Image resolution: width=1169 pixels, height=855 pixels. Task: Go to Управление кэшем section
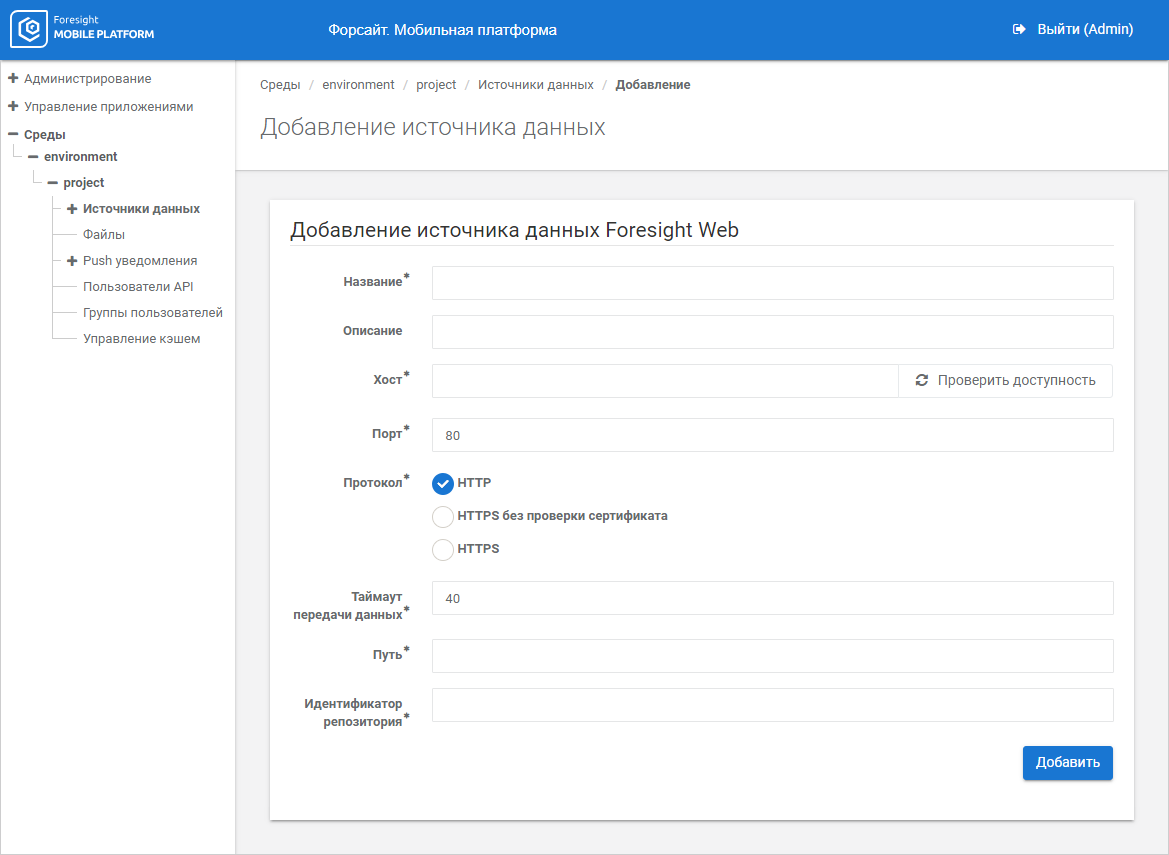click(141, 339)
